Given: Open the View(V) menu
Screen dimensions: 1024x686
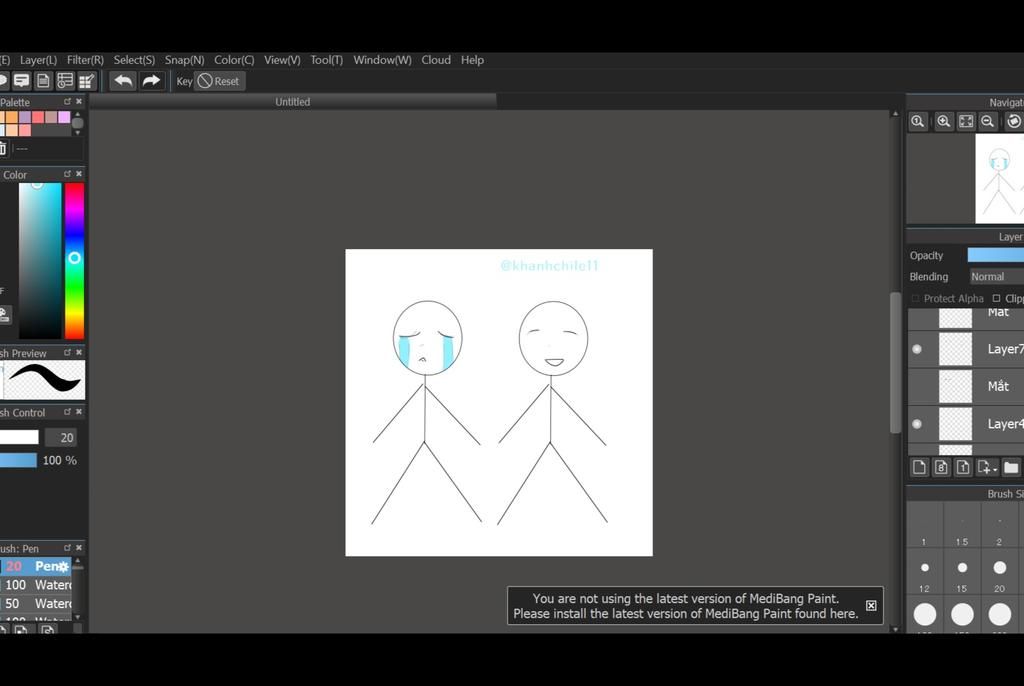Looking at the screenshot, I should 282,59.
